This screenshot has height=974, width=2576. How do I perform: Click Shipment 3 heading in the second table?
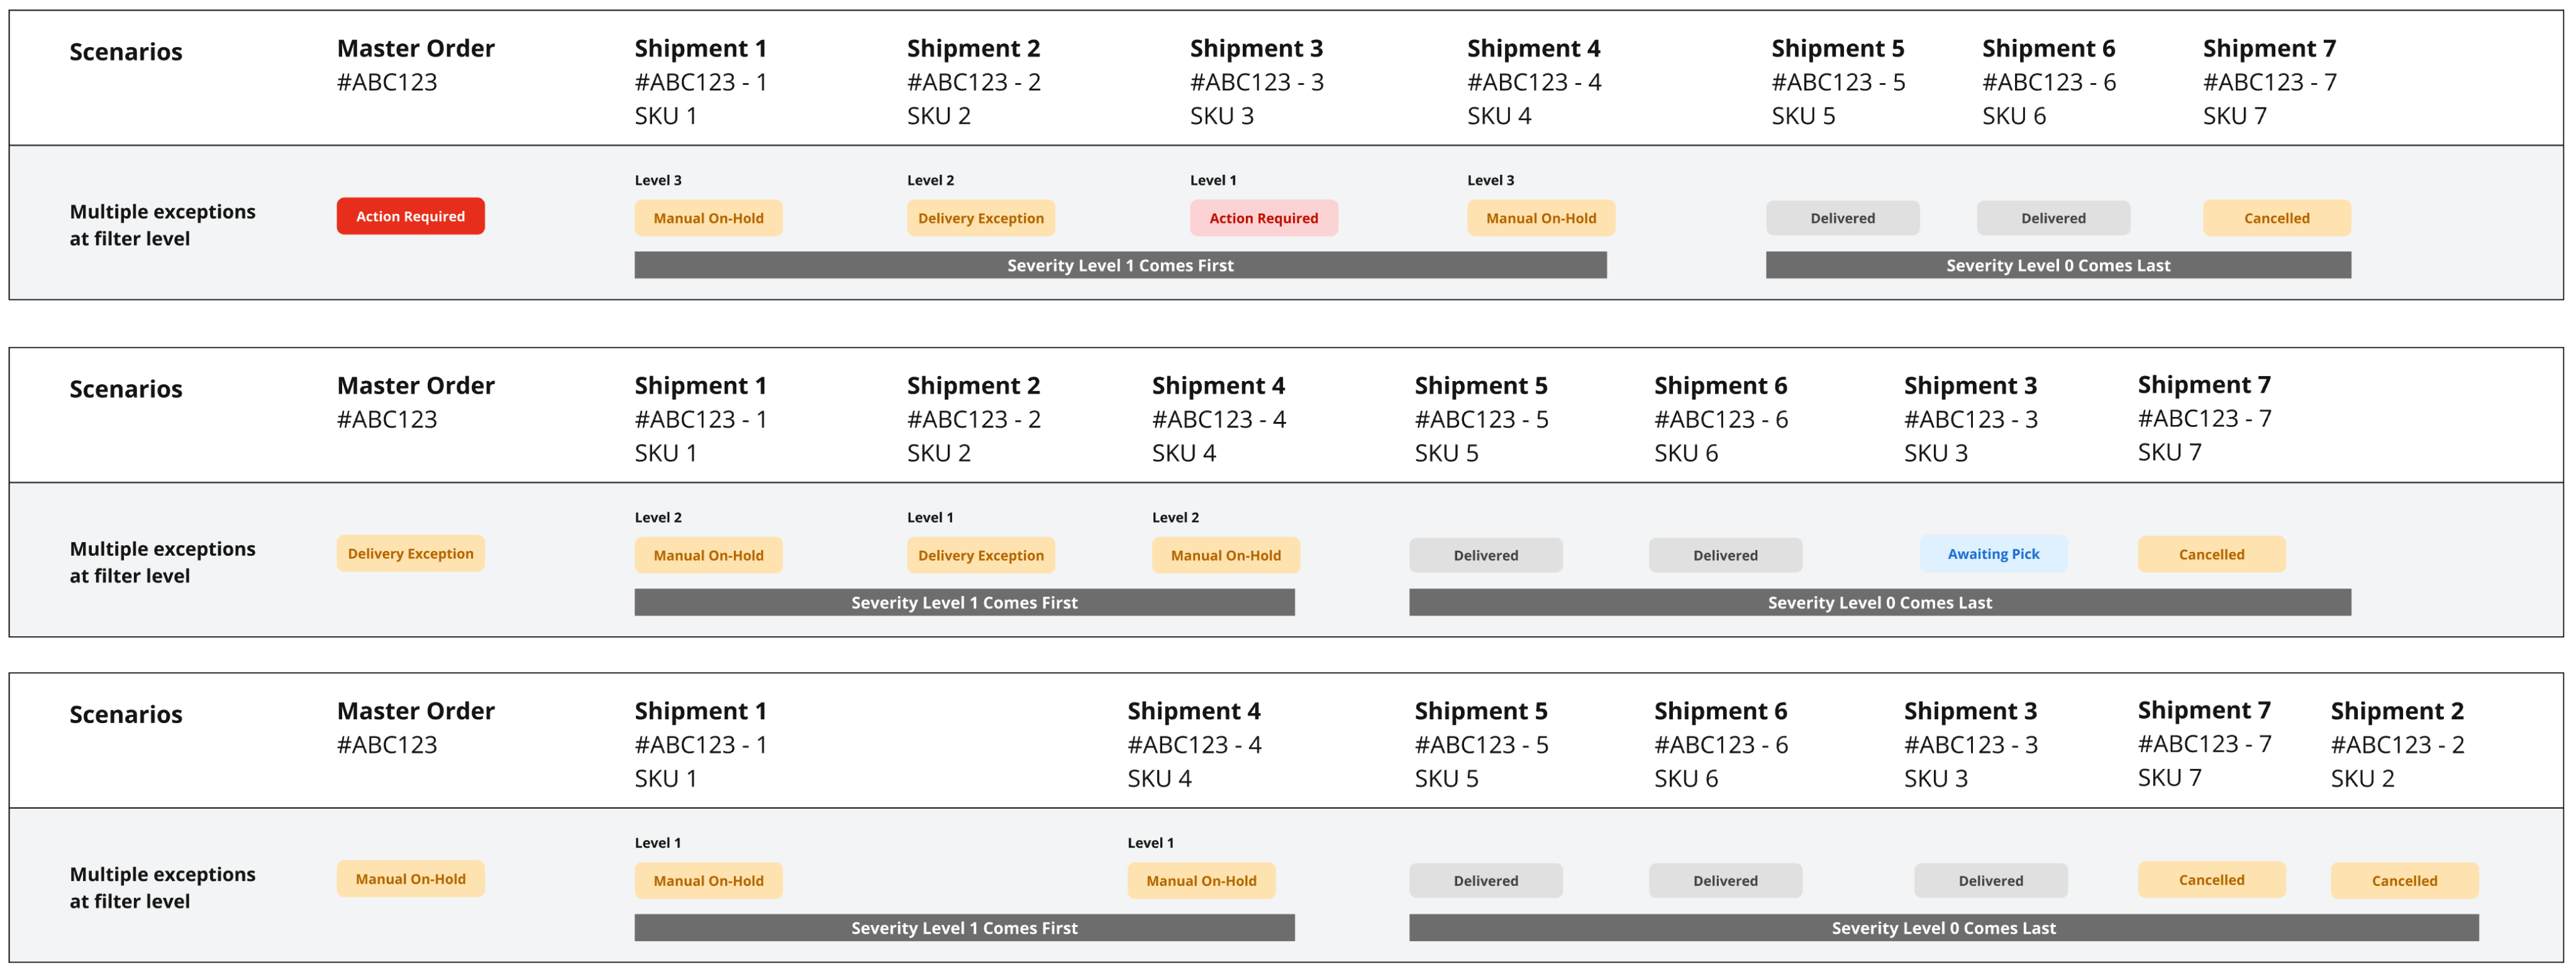tap(1970, 385)
